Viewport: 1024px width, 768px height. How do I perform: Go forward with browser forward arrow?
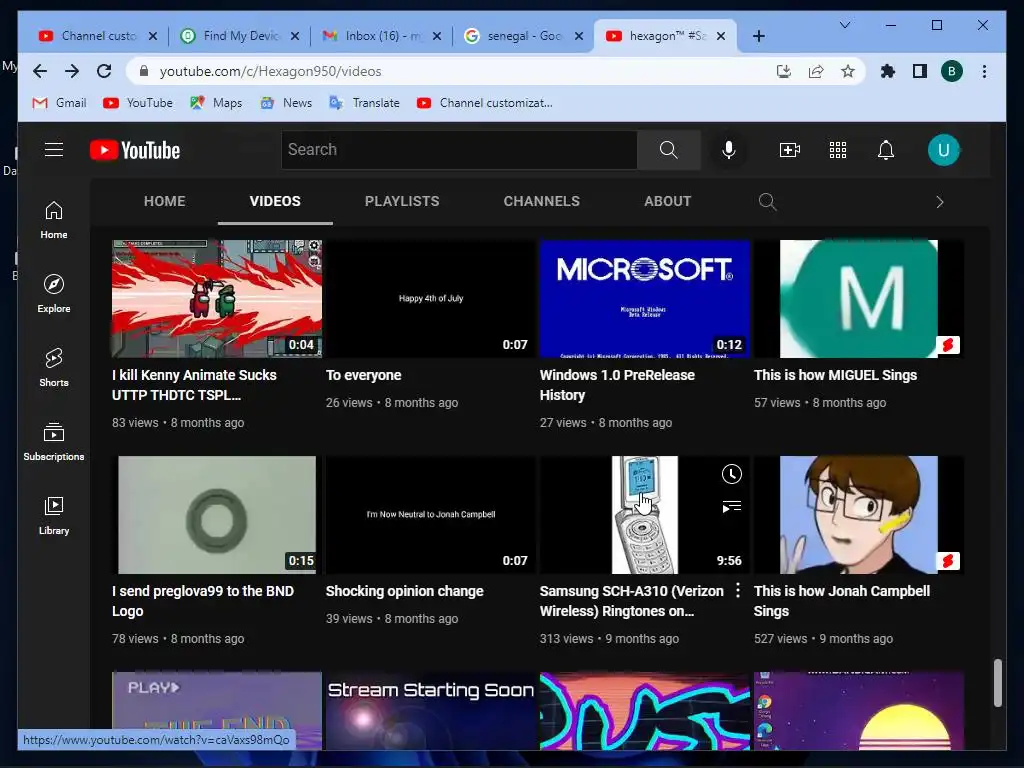pos(72,71)
